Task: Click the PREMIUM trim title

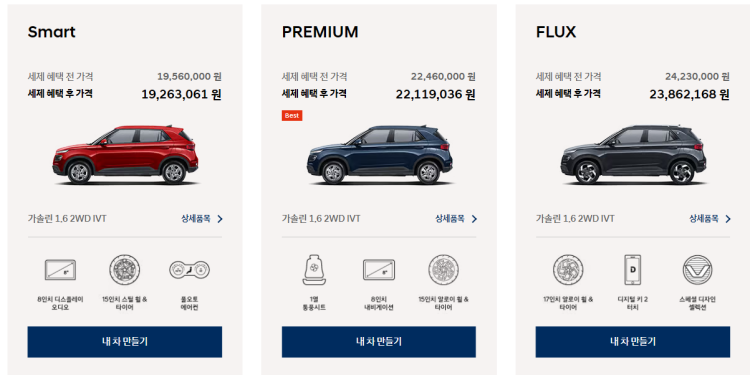Action: point(320,32)
